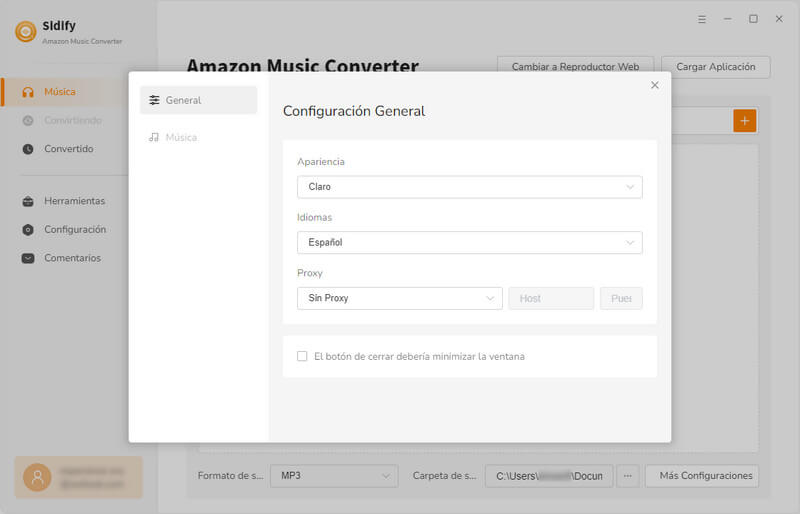Screen dimensions: 800x514
Task: Switch to the General settings tab
Action: pos(198,100)
